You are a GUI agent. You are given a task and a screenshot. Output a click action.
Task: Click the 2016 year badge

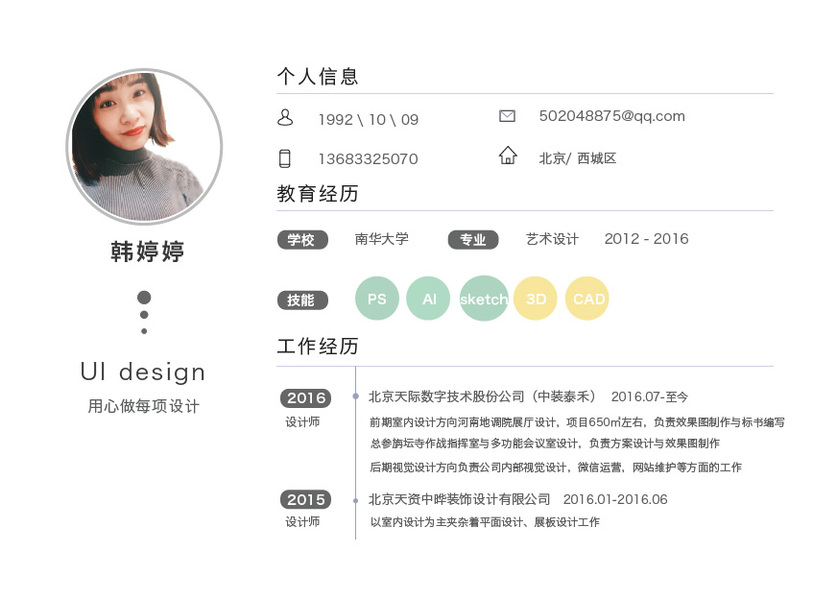coord(306,398)
